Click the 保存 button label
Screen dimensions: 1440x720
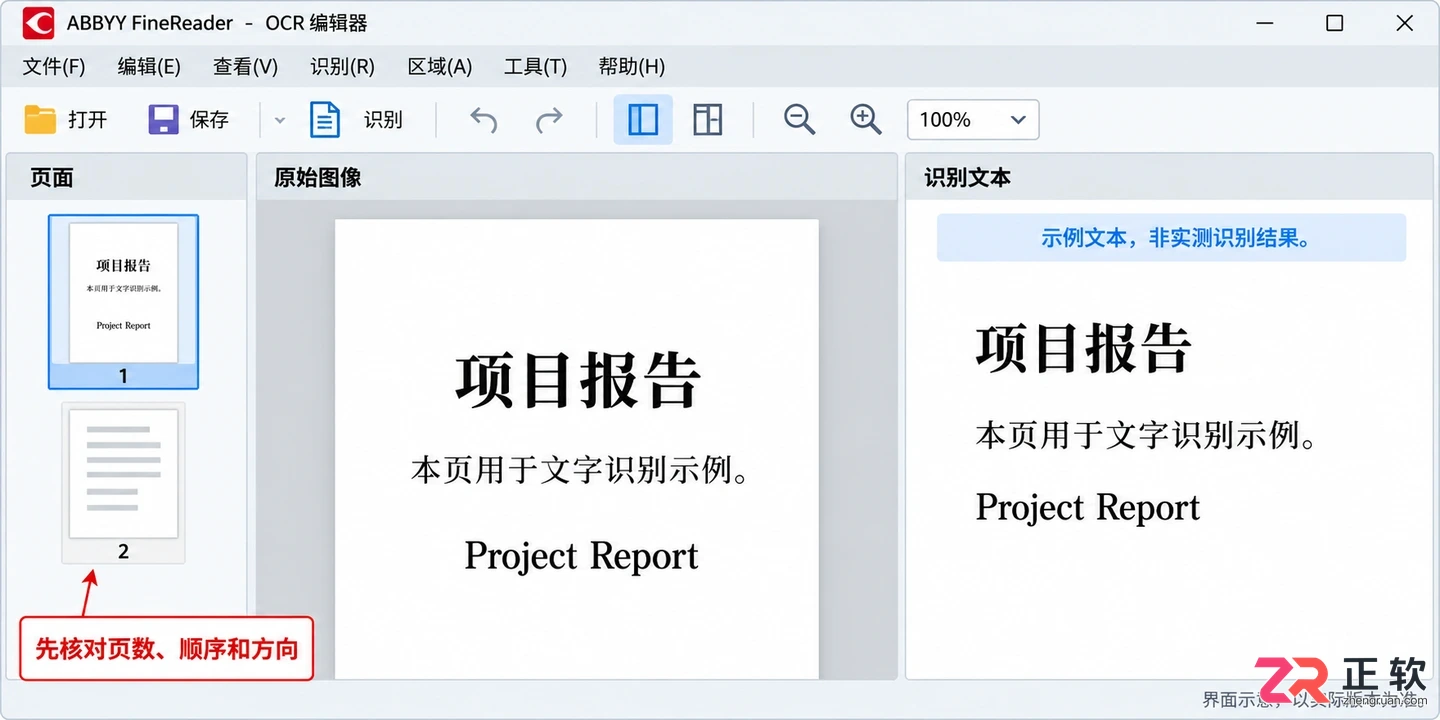pyautogui.click(x=210, y=120)
